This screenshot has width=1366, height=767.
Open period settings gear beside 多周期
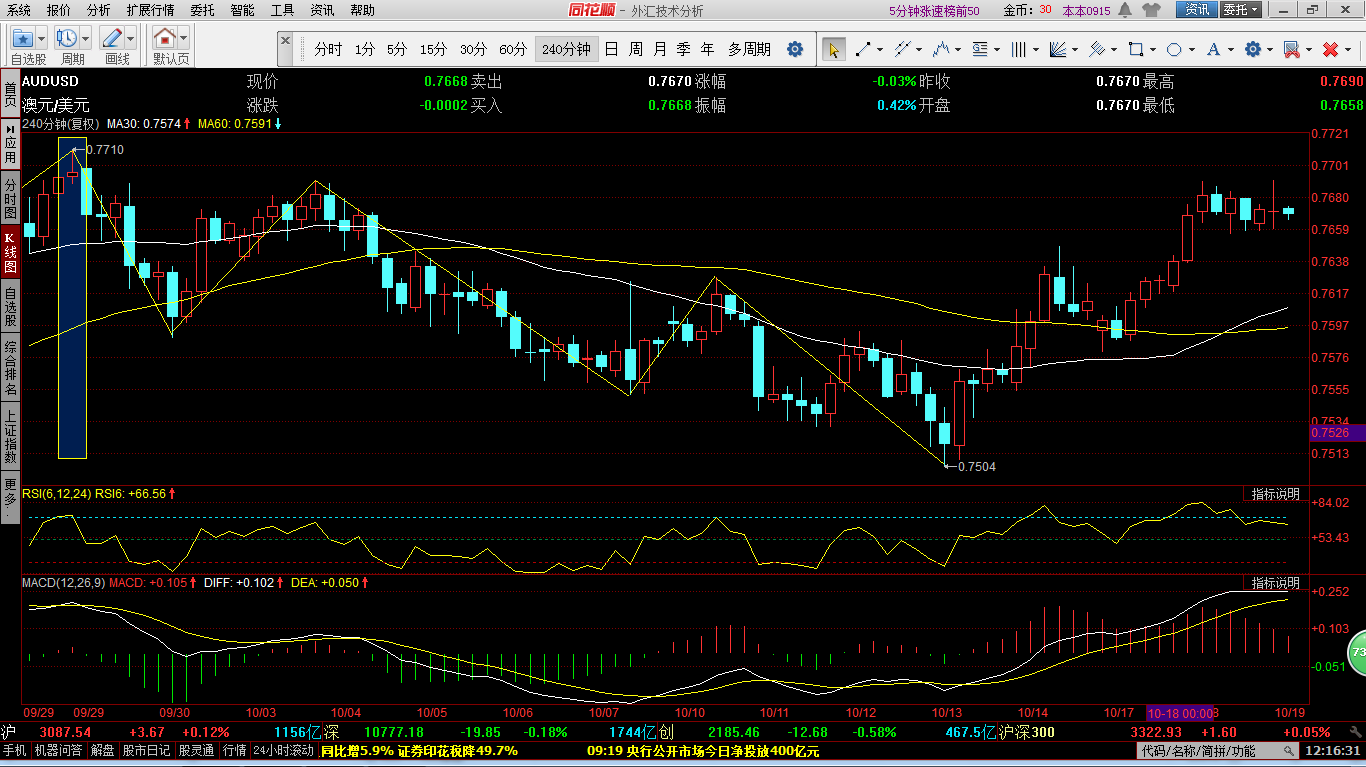(795, 49)
